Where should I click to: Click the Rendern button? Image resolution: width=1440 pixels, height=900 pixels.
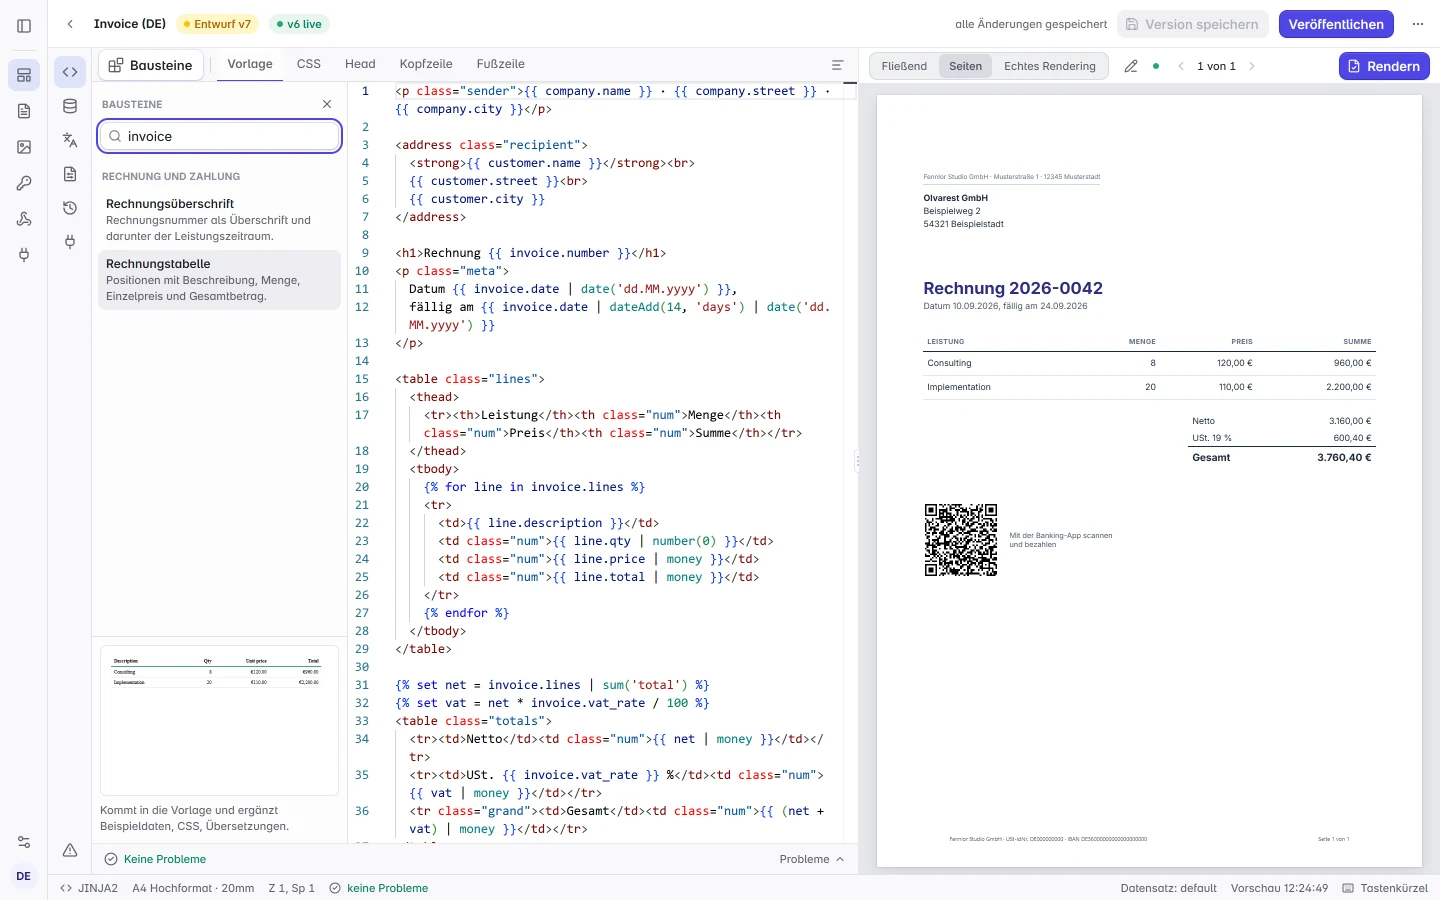[x=1384, y=66]
